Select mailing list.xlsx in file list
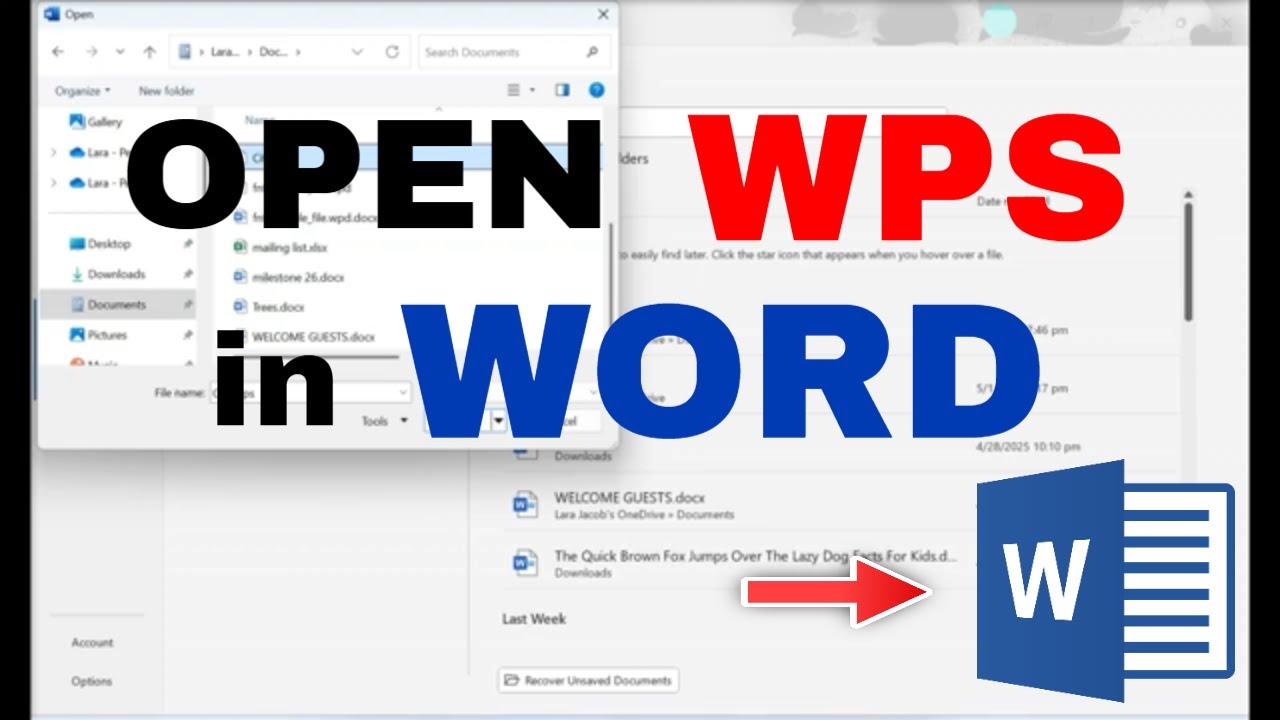The width and height of the screenshot is (1280, 720). coord(290,247)
